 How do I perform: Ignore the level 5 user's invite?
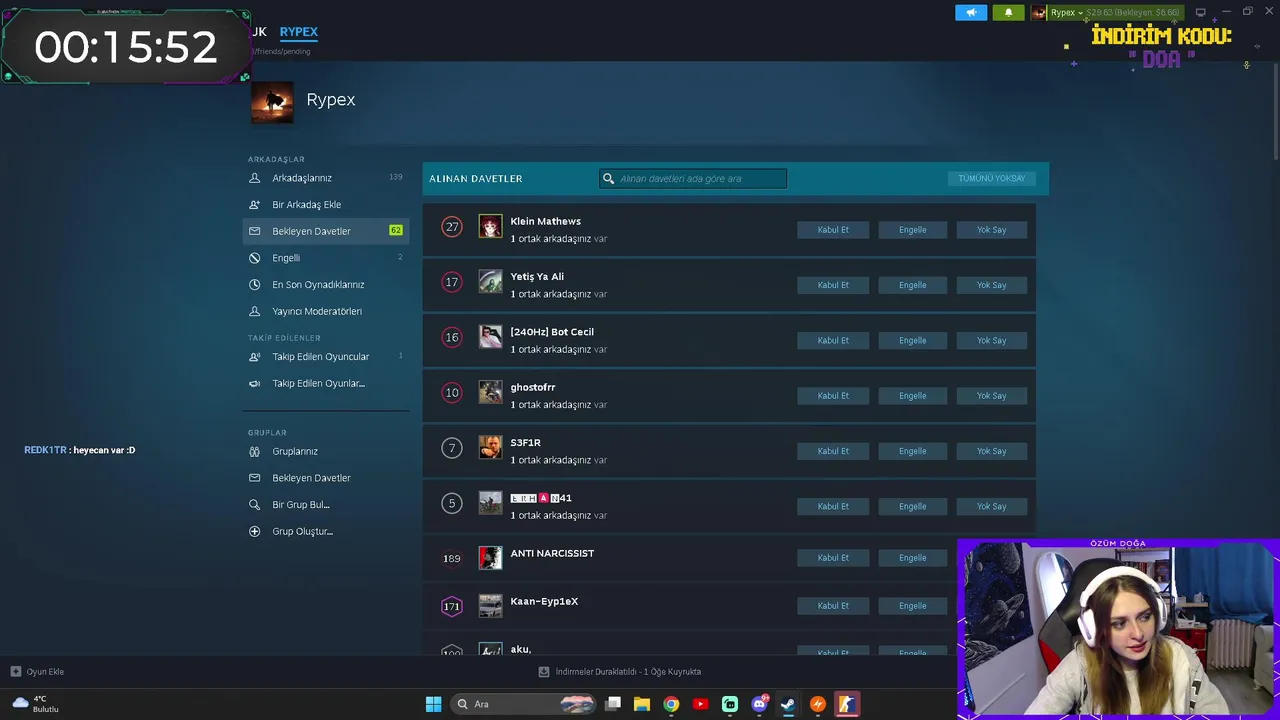point(991,506)
